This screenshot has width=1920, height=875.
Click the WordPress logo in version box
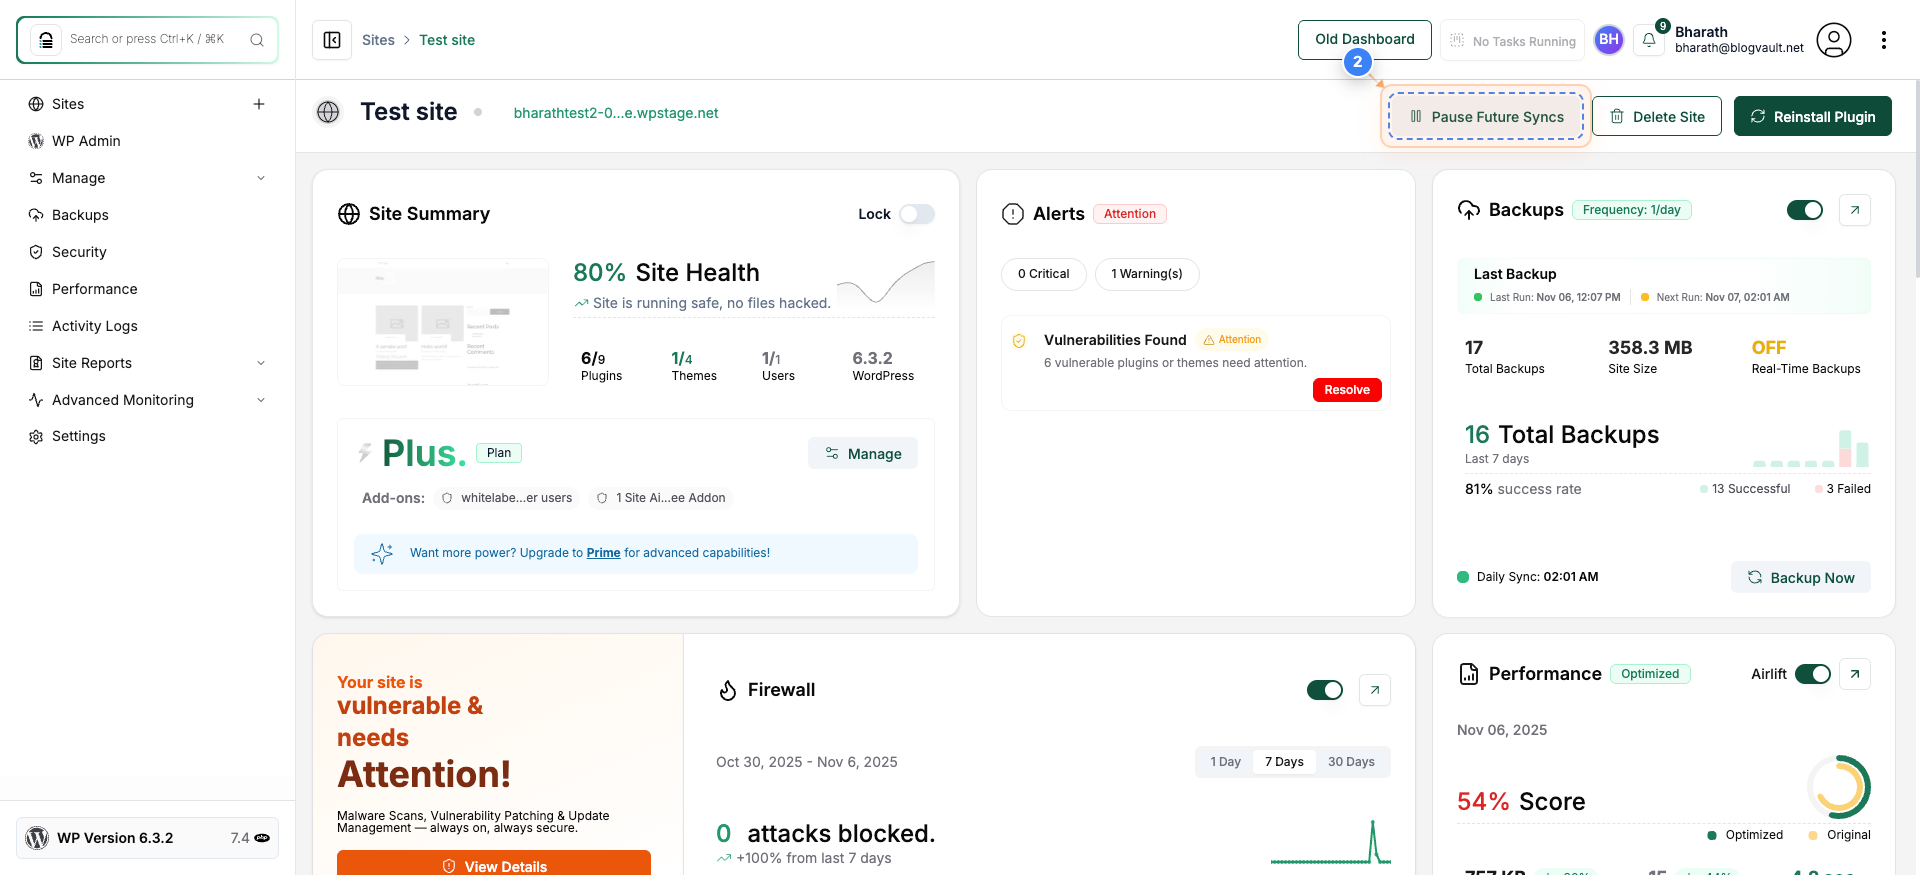pos(37,838)
